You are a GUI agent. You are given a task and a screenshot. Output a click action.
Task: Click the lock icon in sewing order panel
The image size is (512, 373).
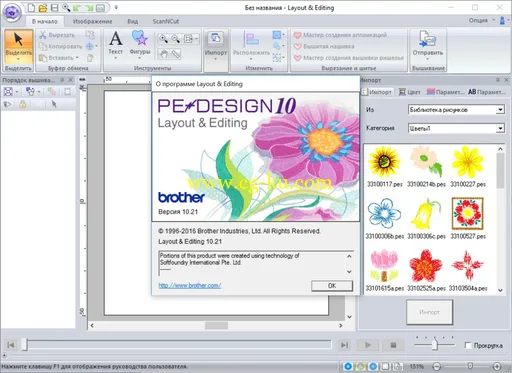point(23,104)
